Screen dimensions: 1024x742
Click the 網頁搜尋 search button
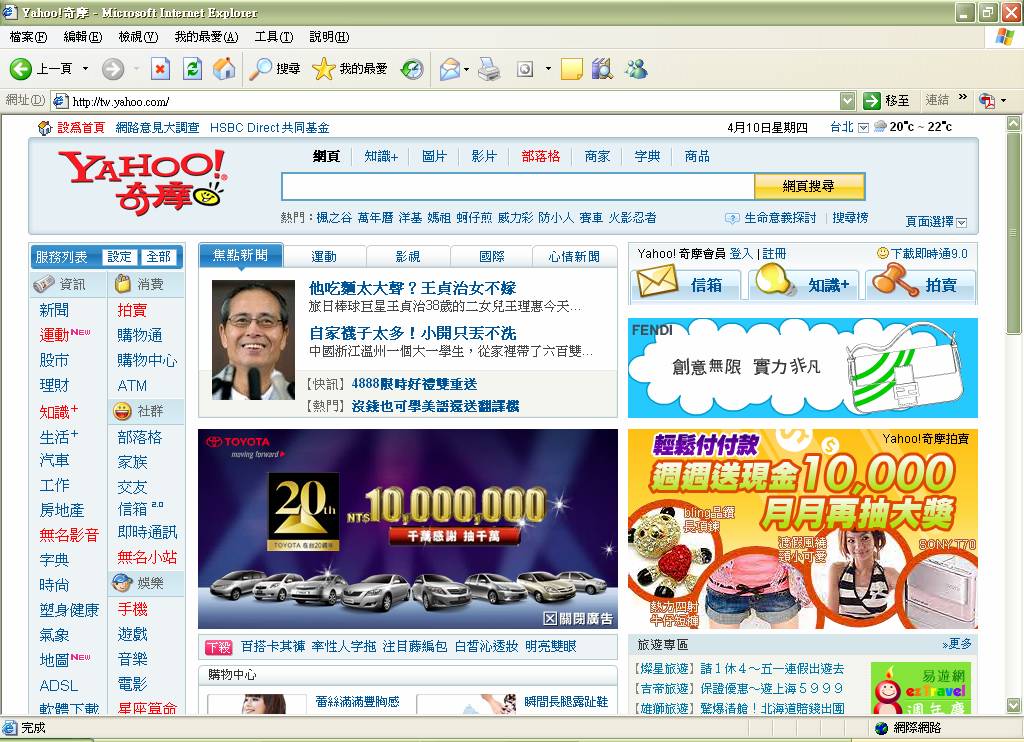click(x=809, y=186)
